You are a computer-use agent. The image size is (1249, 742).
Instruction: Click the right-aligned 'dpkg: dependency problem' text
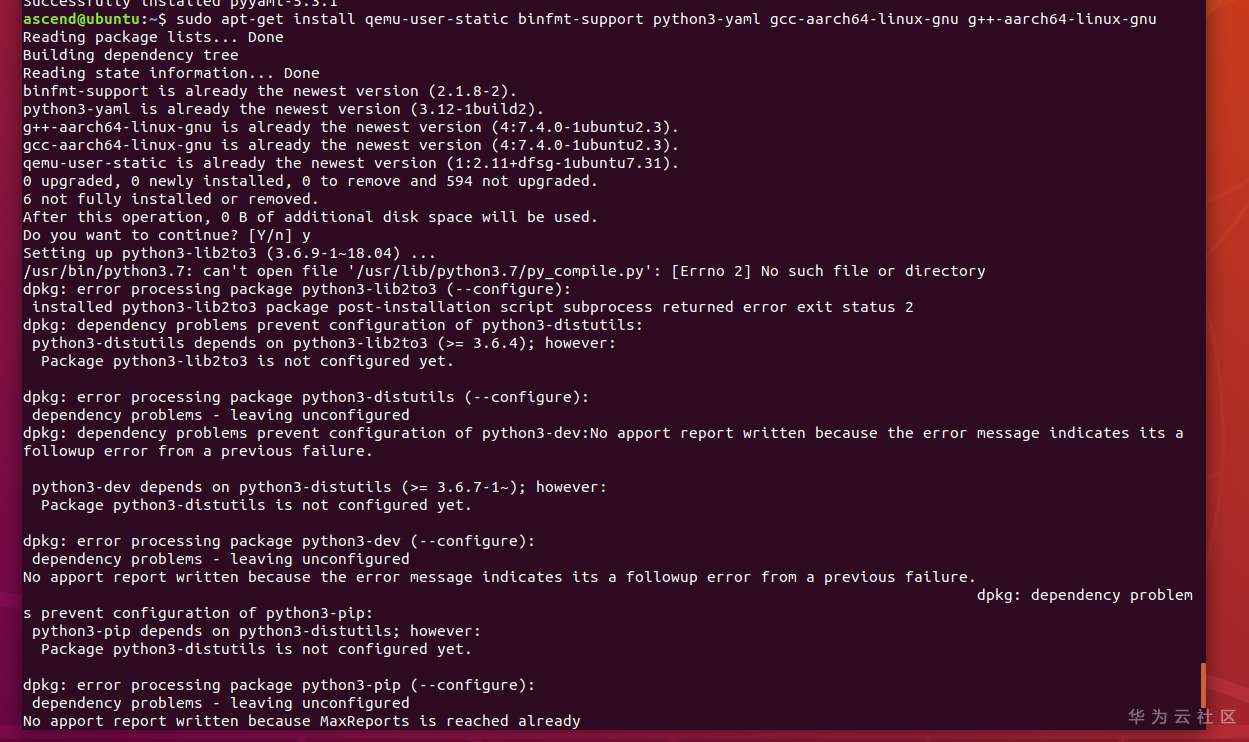[1084, 595]
